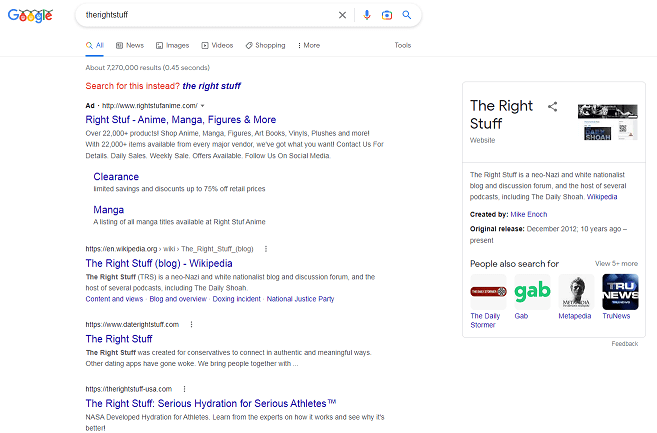Start voice search with the microphone icon

tap(367, 15)
